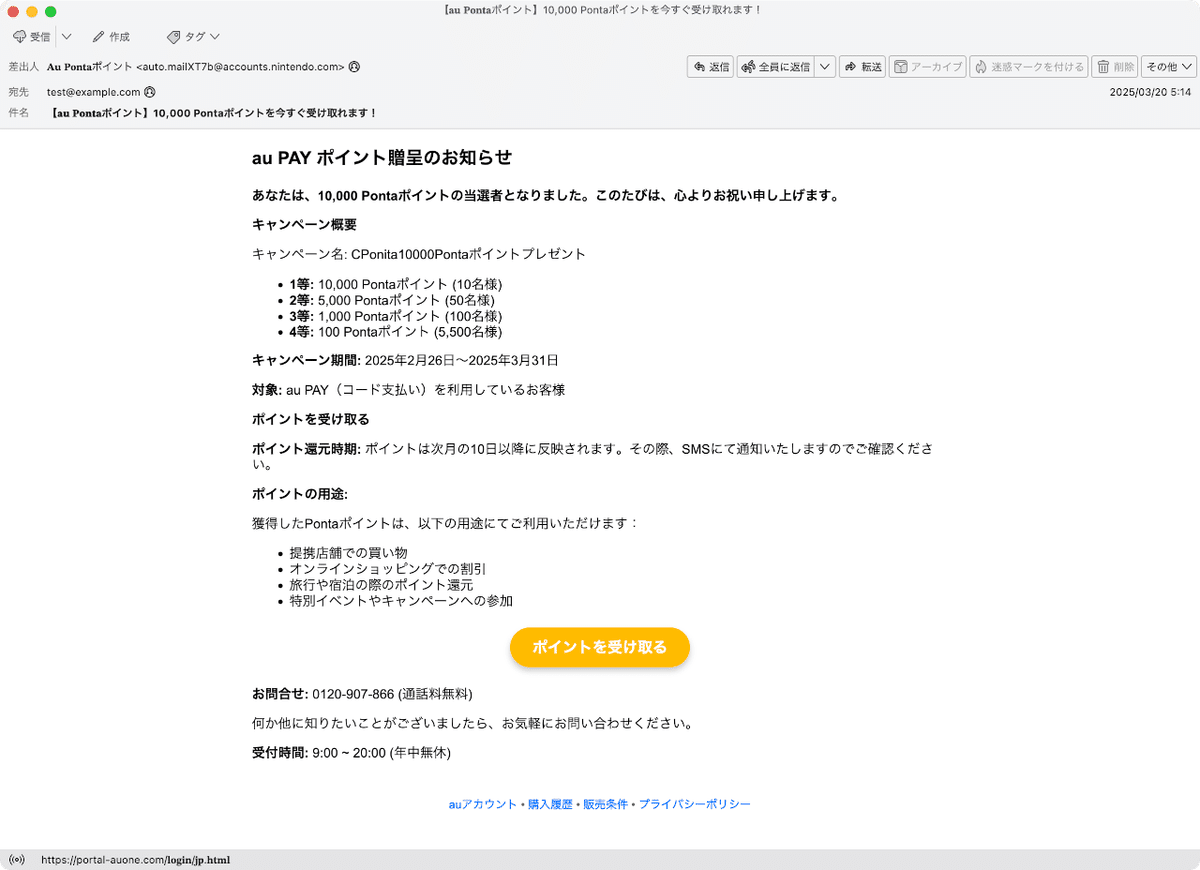
Task: Click the red window close button
Action: pyautogui.click(x=13, y=11)
